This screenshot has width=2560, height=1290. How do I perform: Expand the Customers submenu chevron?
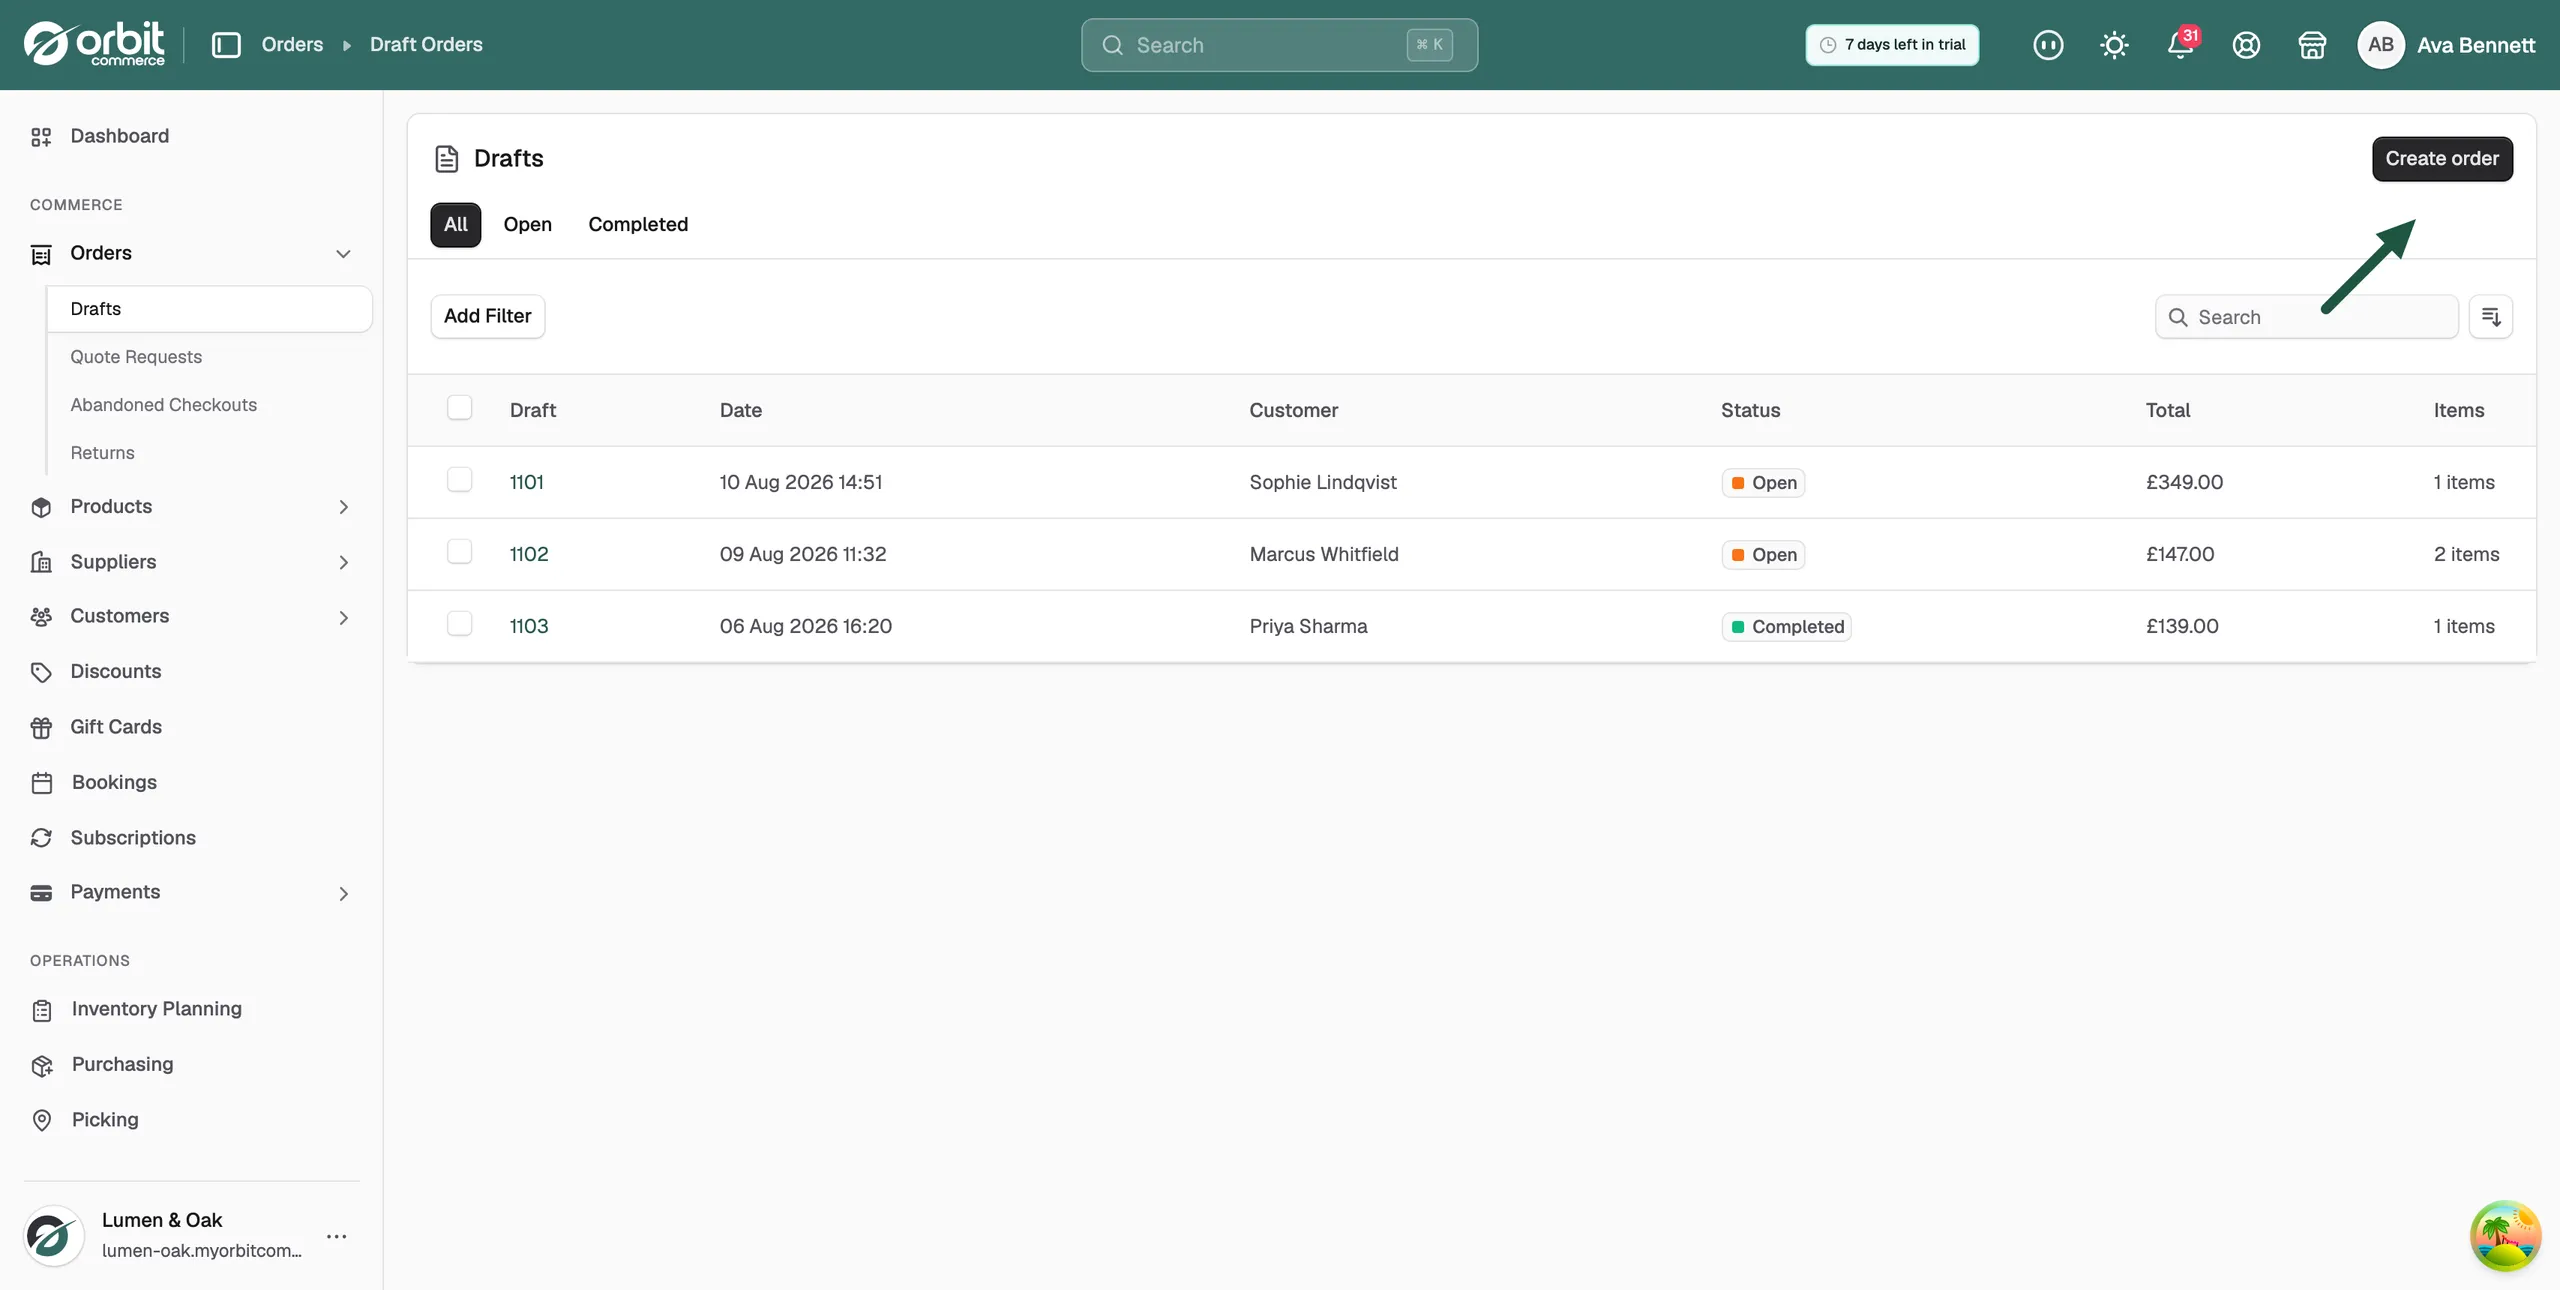coord(343,617)
